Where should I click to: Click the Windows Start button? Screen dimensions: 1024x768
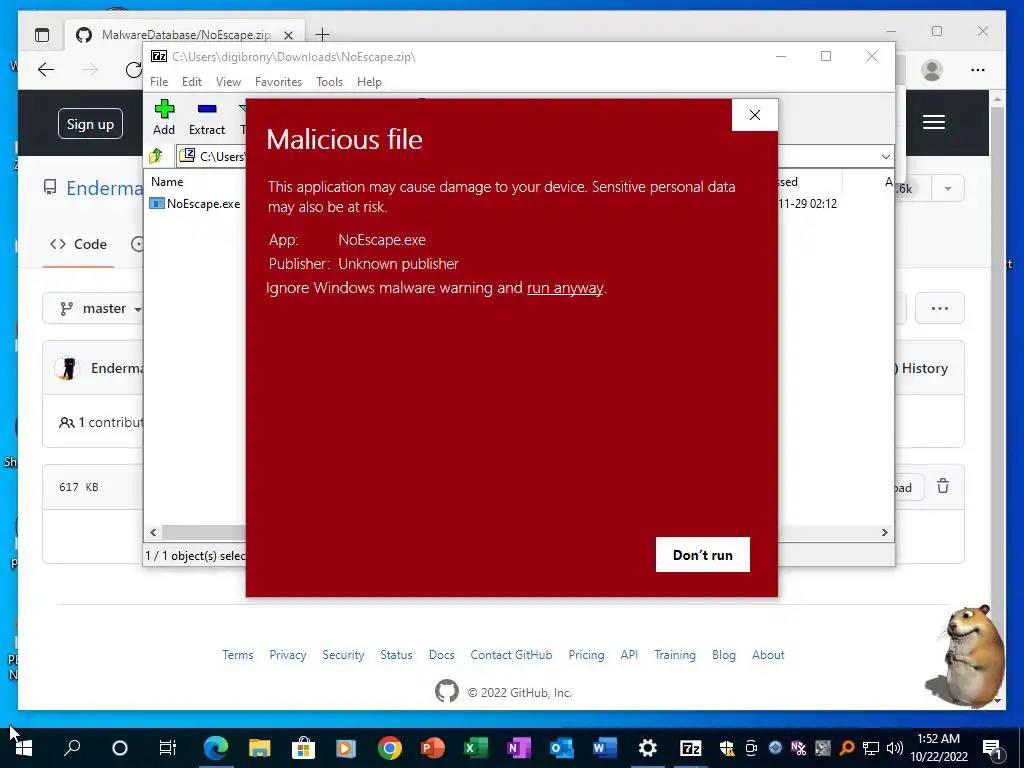[24, 748]
